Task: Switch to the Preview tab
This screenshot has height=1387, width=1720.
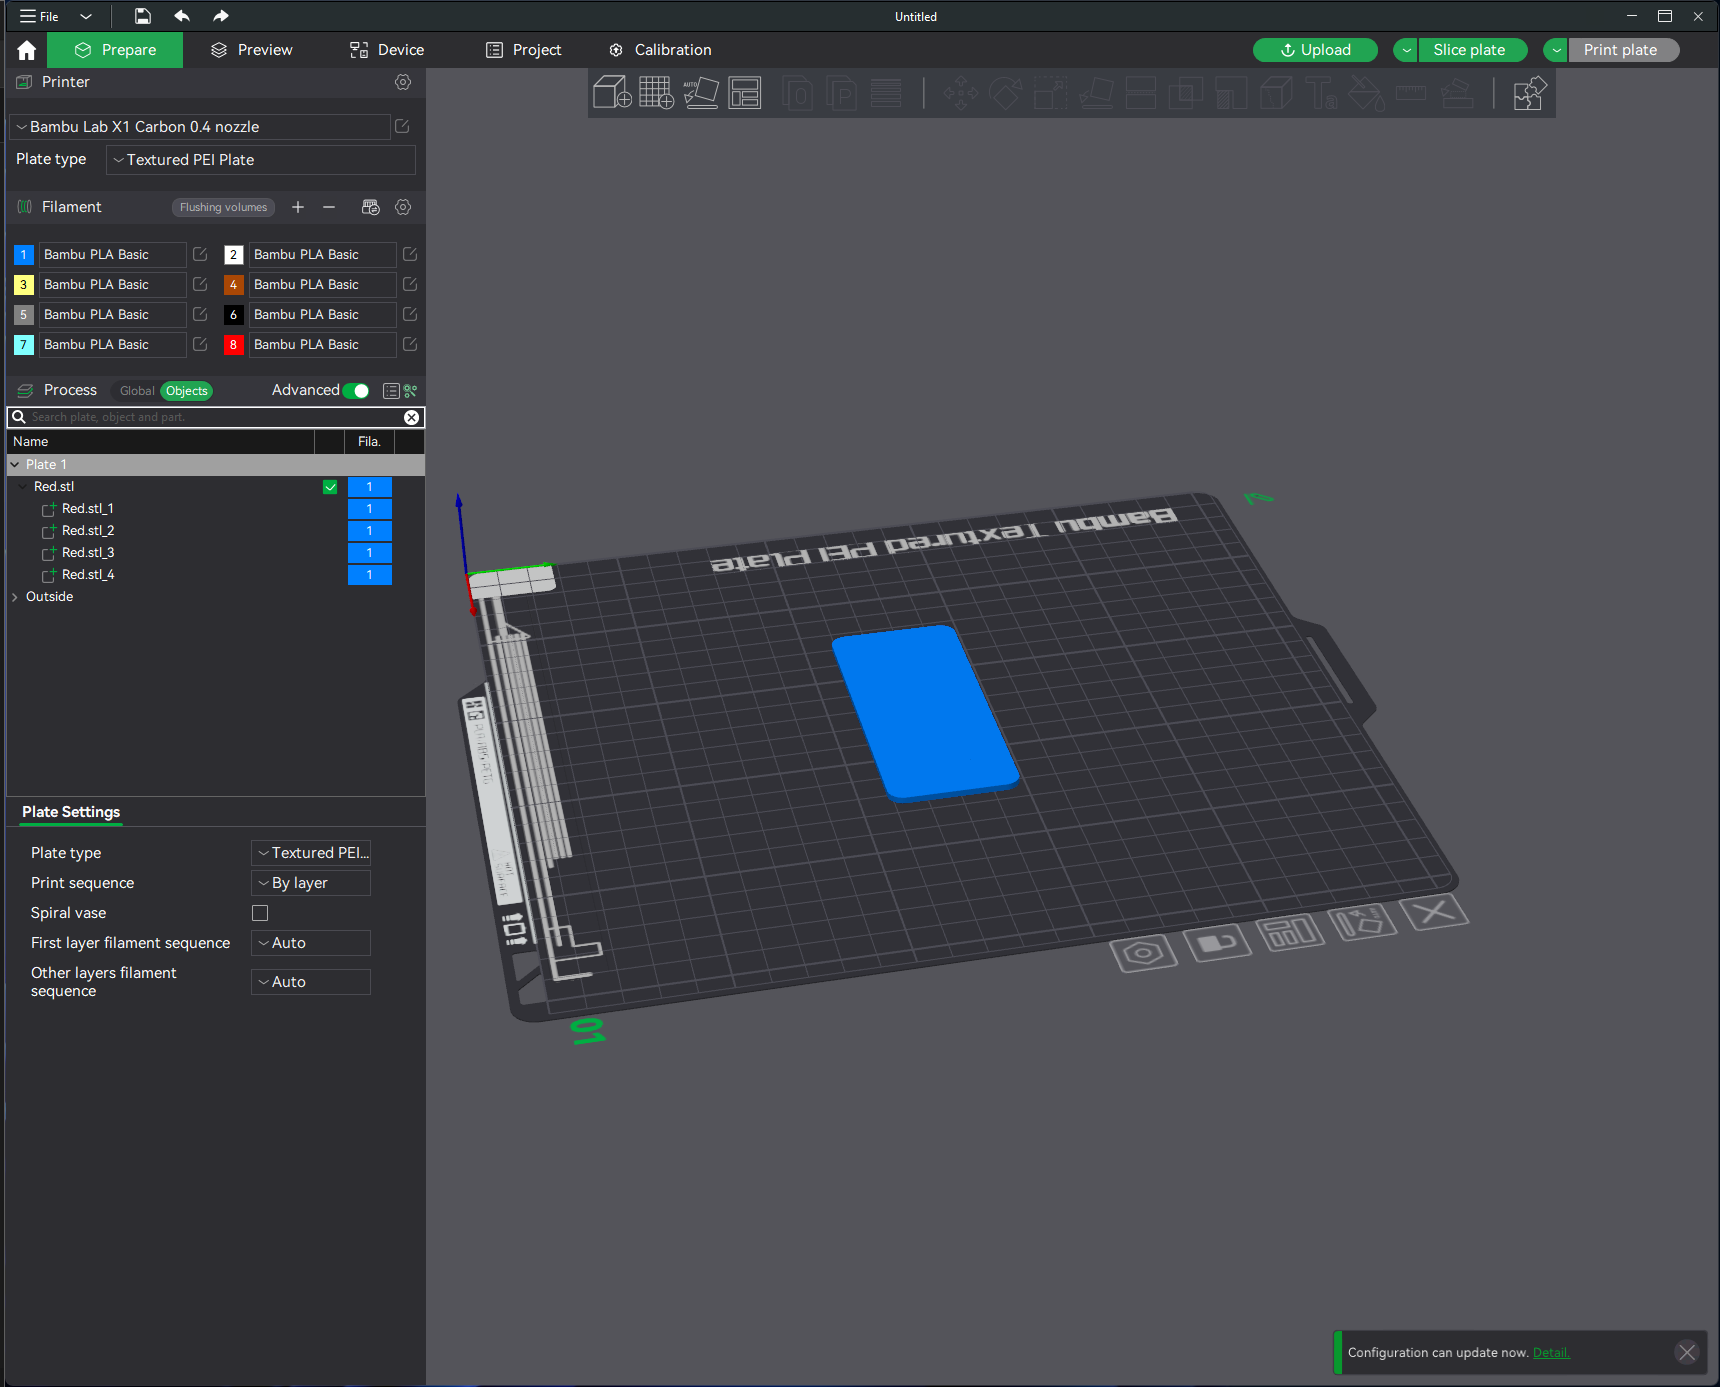Action: 252,50
